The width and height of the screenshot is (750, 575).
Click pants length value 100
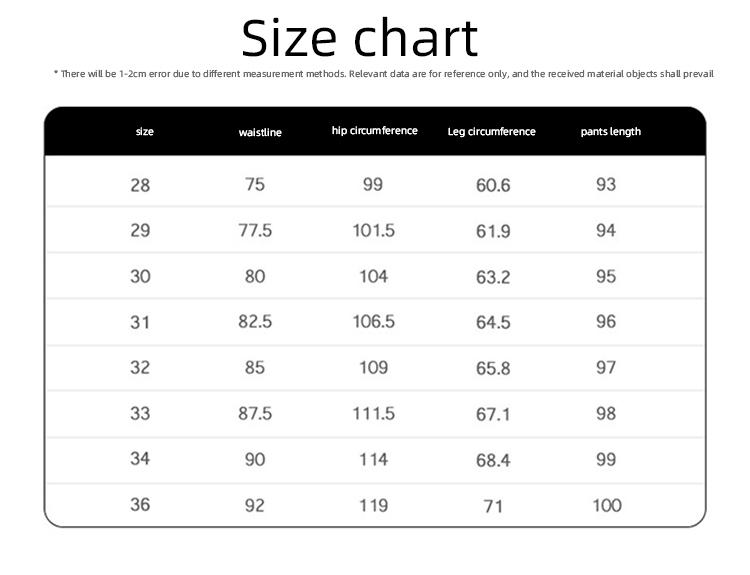tap(607, 506)
